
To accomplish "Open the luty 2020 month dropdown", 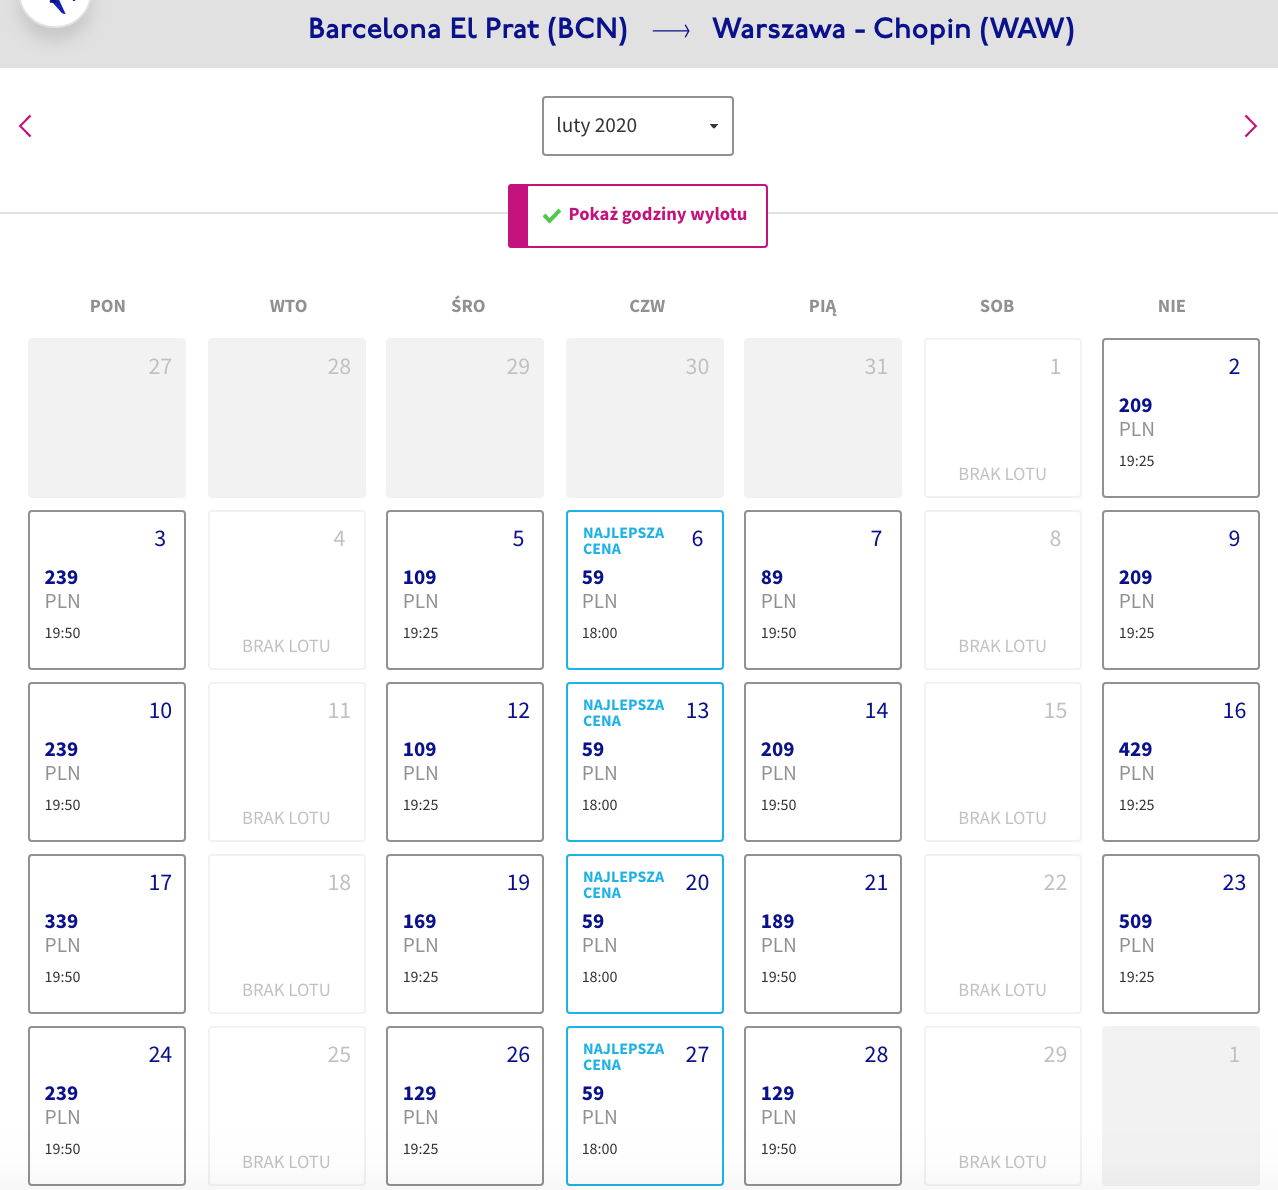I will [x=638, y=126].
